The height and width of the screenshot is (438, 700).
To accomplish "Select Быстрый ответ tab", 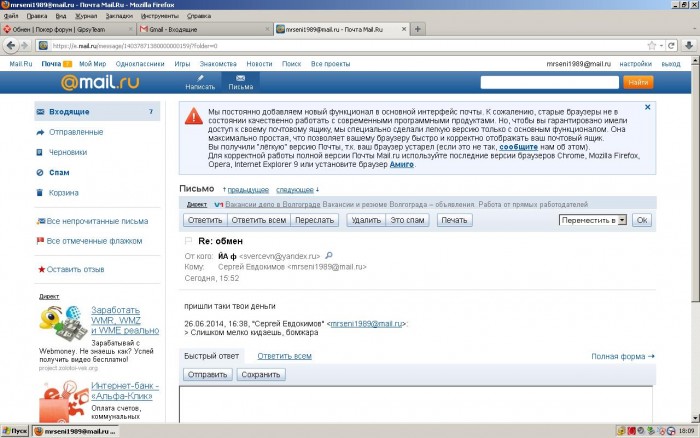I will (212, 356).
